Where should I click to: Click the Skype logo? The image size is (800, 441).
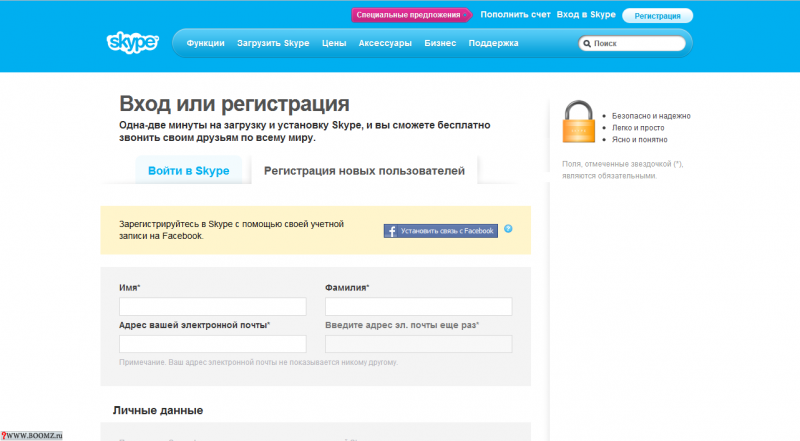[133, 42]
